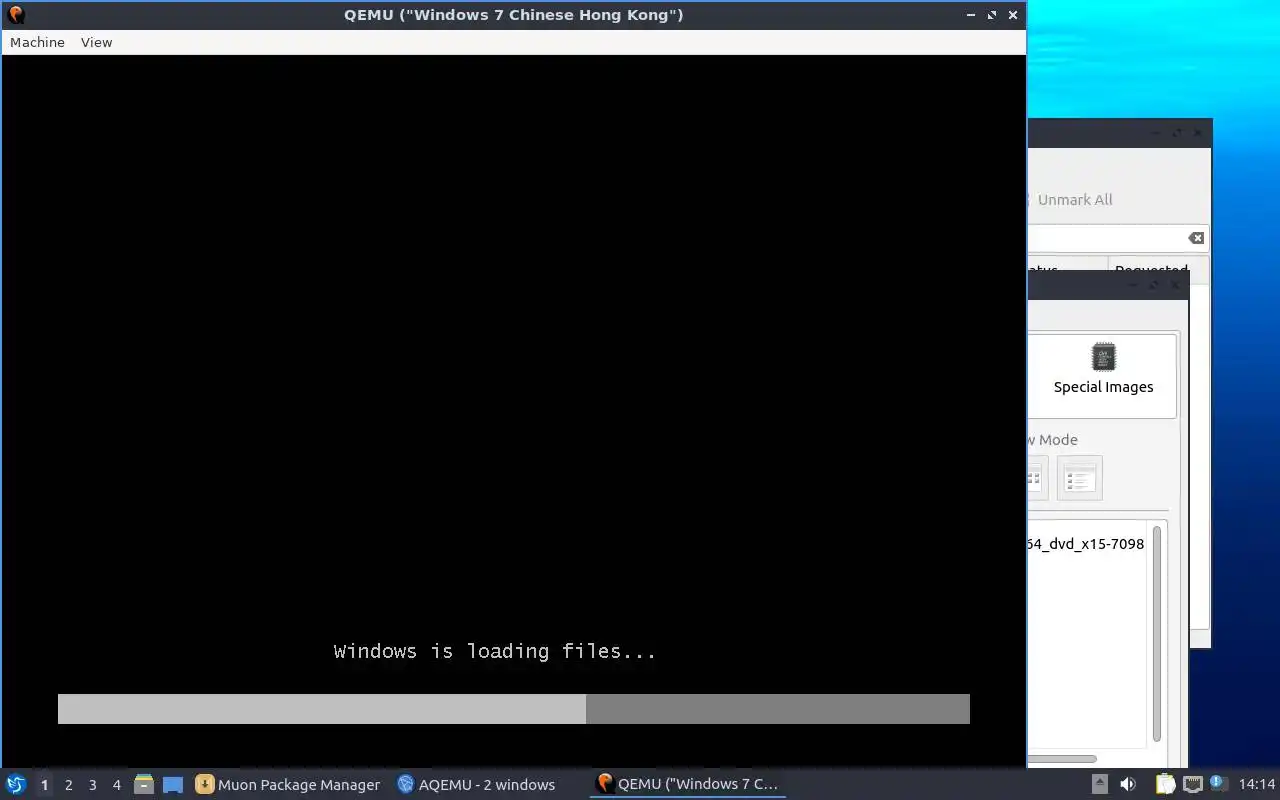This screenshot has width=1280, height=800.
Task: Select the dvd_x15-7098 image entry in AQEMU
Action: (1086, 544)
